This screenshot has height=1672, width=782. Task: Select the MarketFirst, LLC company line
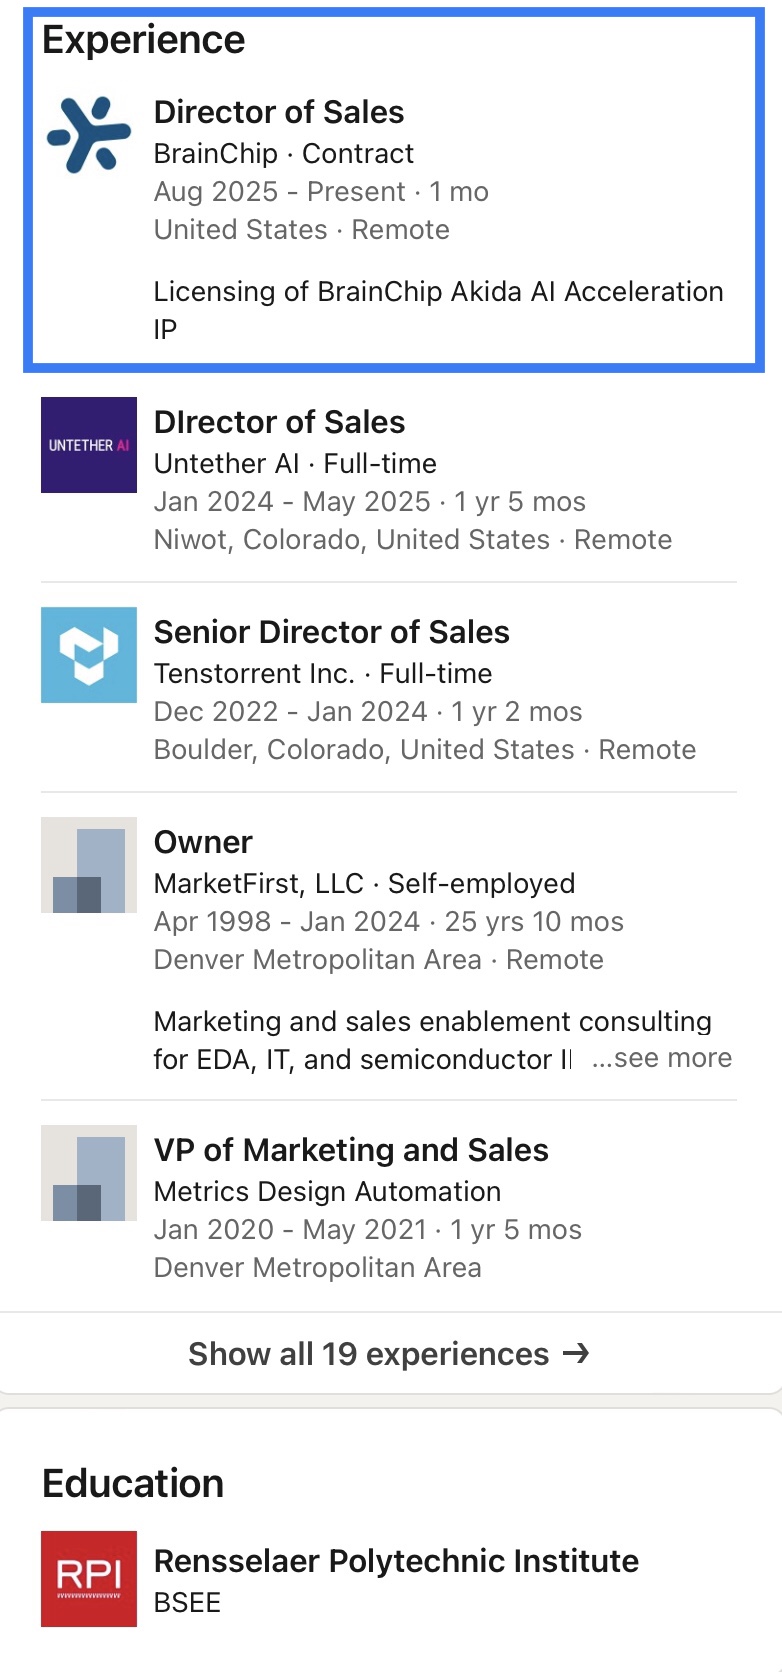(364, 884)
